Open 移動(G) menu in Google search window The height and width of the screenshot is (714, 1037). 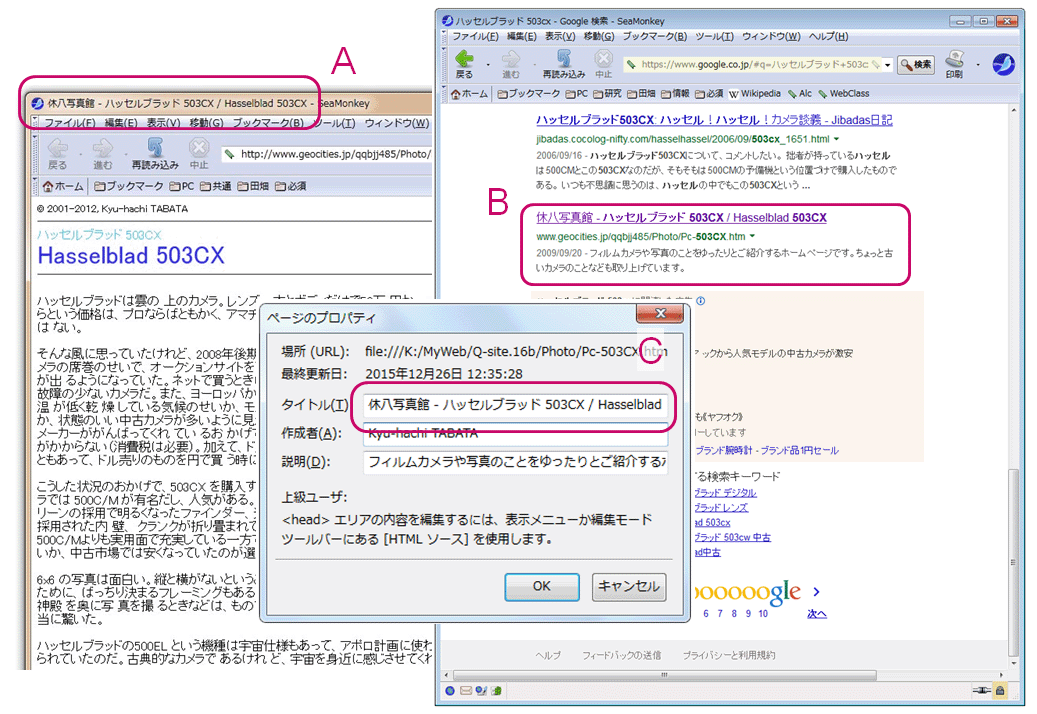[599, 36]
